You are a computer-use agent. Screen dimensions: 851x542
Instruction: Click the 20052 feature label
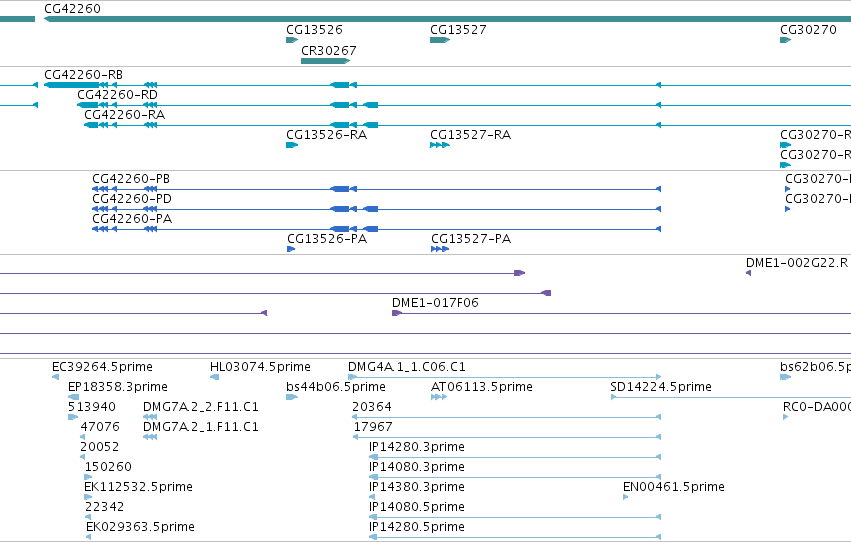pyautogui.click(x=99, y=448)
